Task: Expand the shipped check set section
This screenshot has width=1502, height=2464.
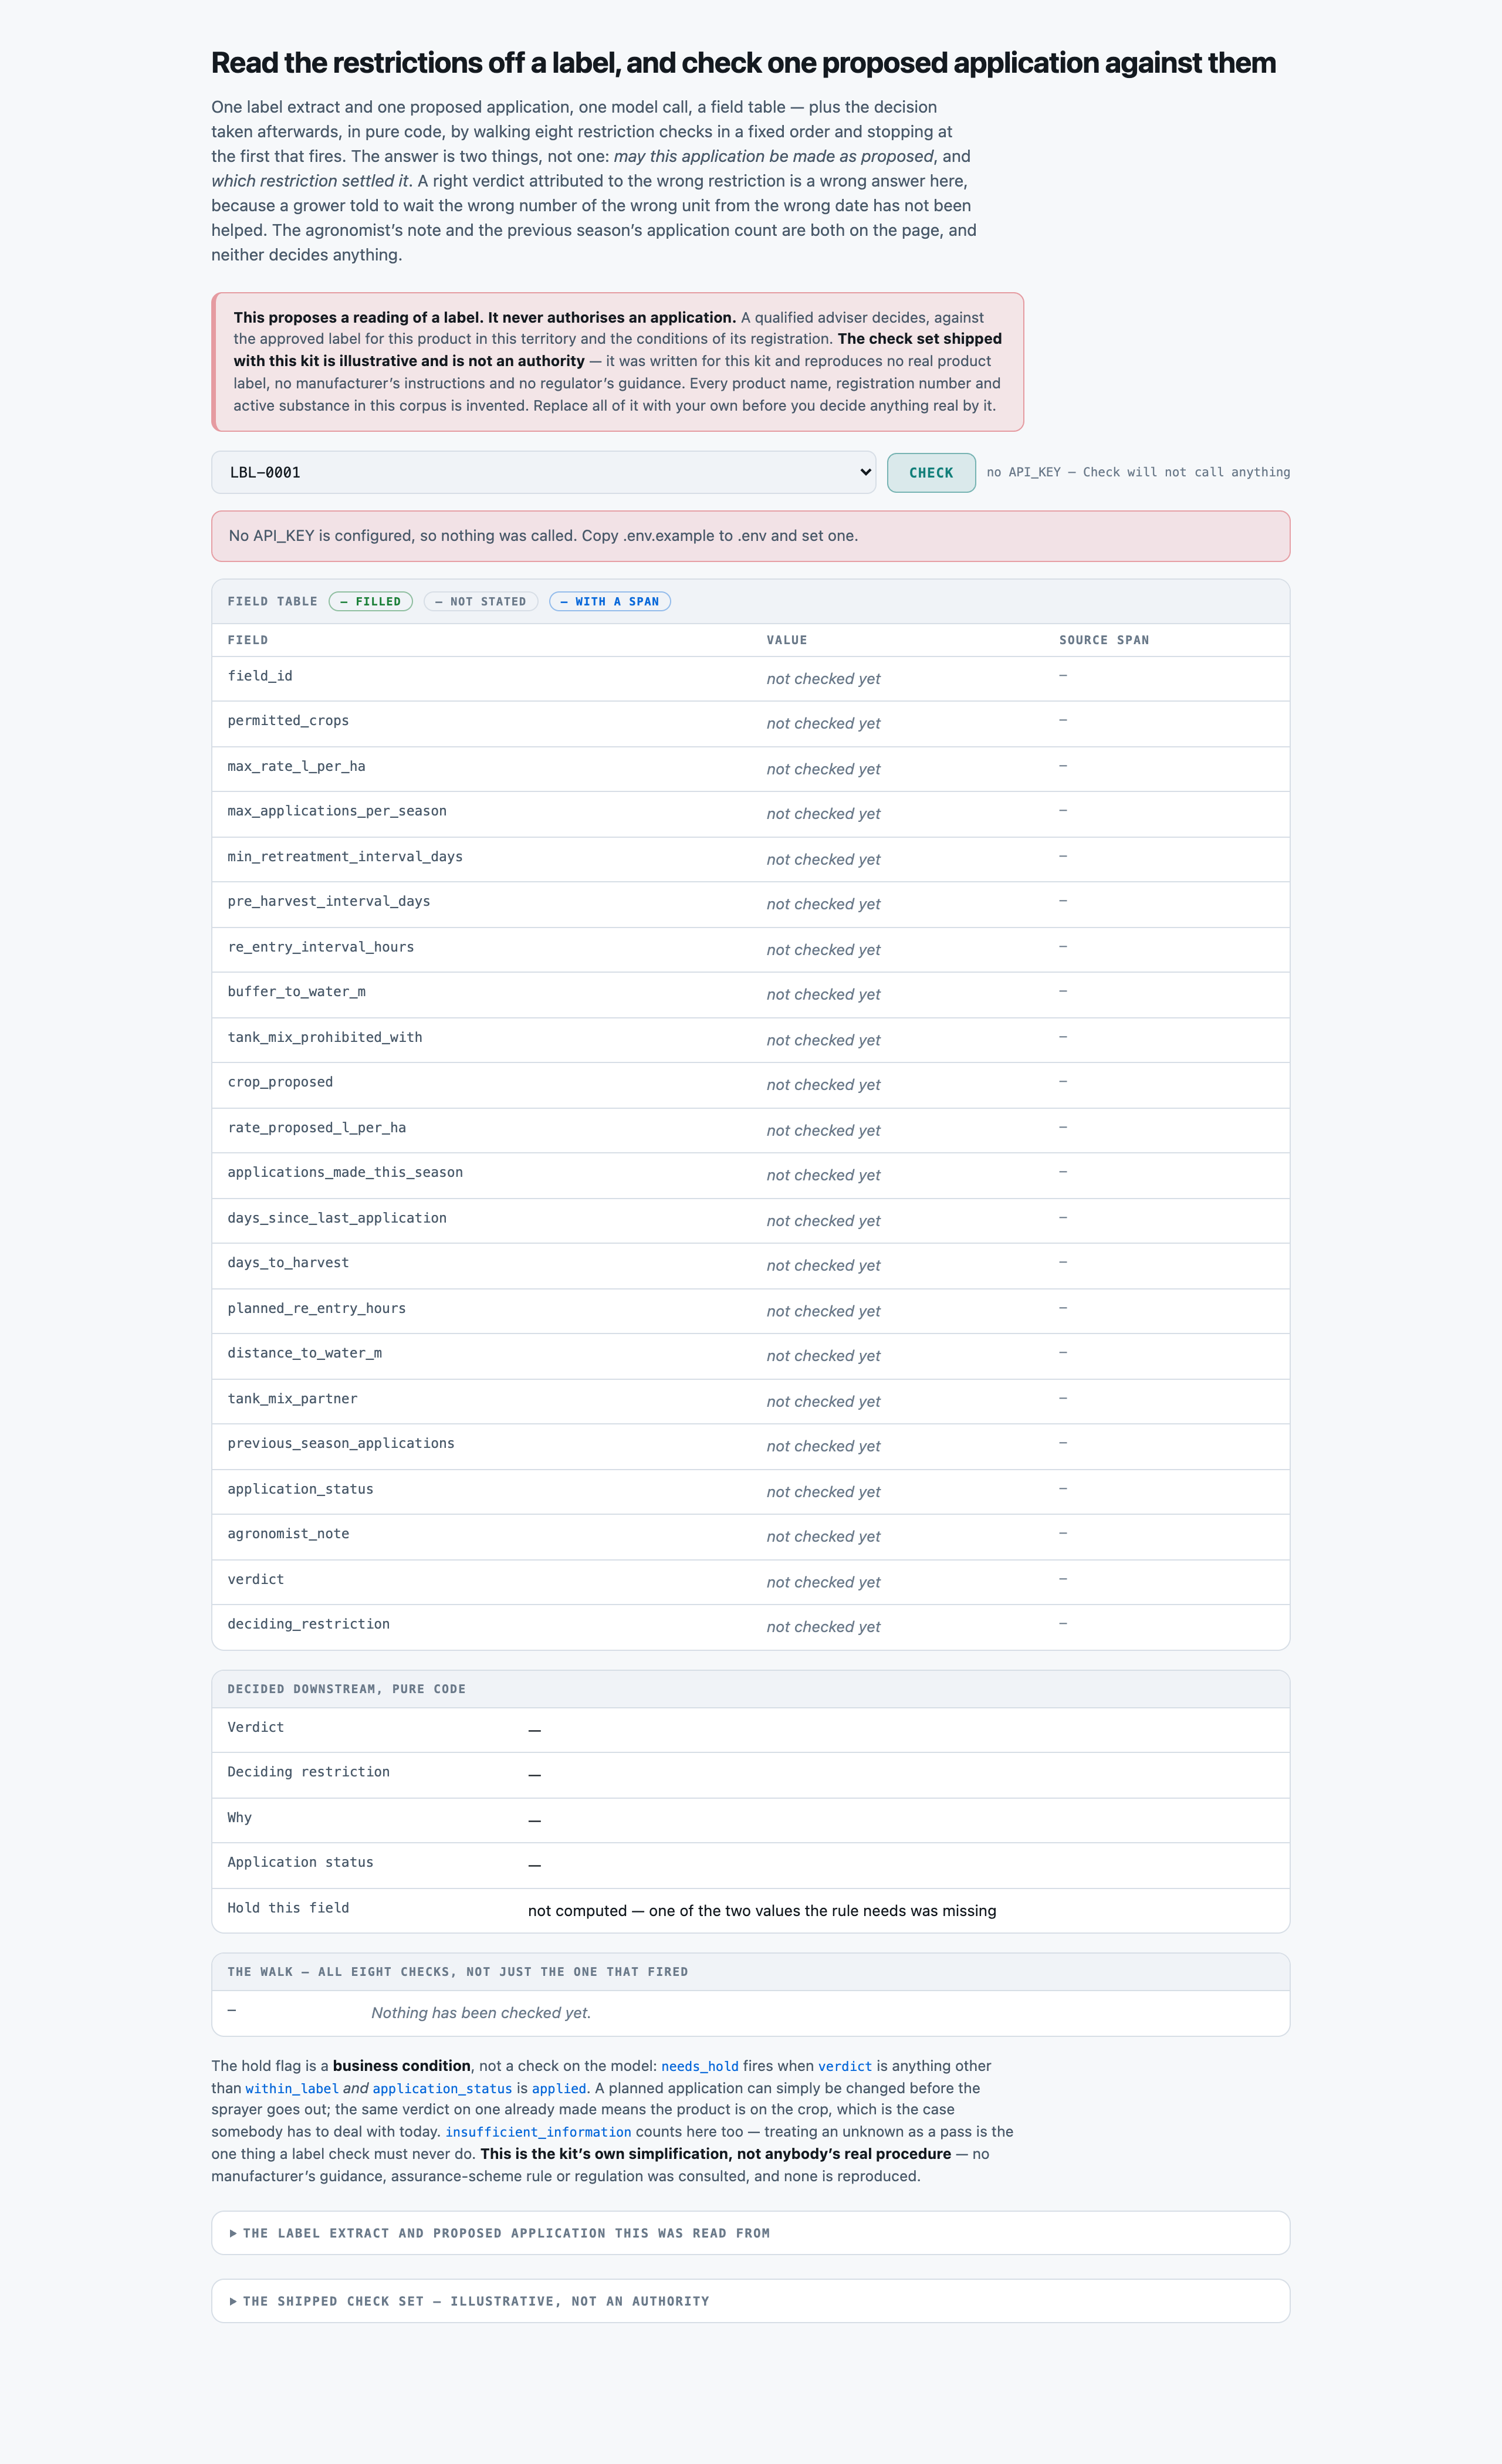Action: tap(750, 2301)
